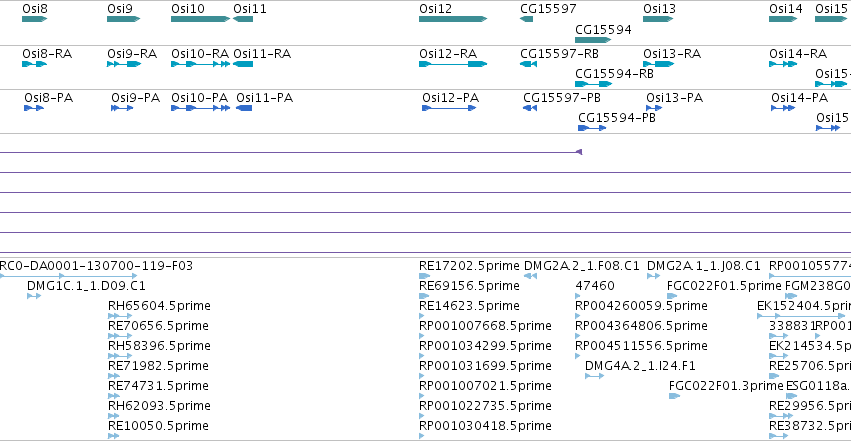The width and height of the screenshot is (851, 441).
Task: Click the RP001007668.5prime EST label
Action: [485, 326]
